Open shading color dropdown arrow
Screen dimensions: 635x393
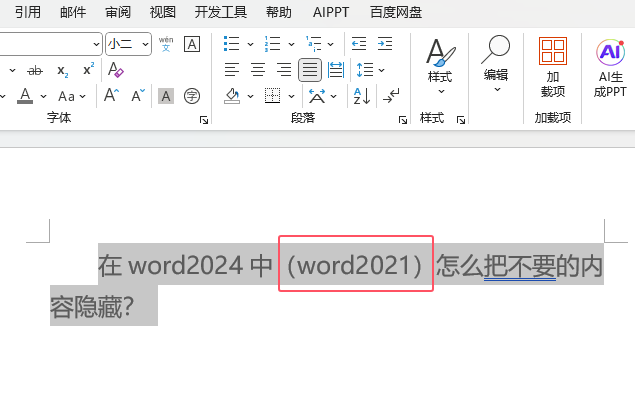pyautogui.click(x=250, y=96)
